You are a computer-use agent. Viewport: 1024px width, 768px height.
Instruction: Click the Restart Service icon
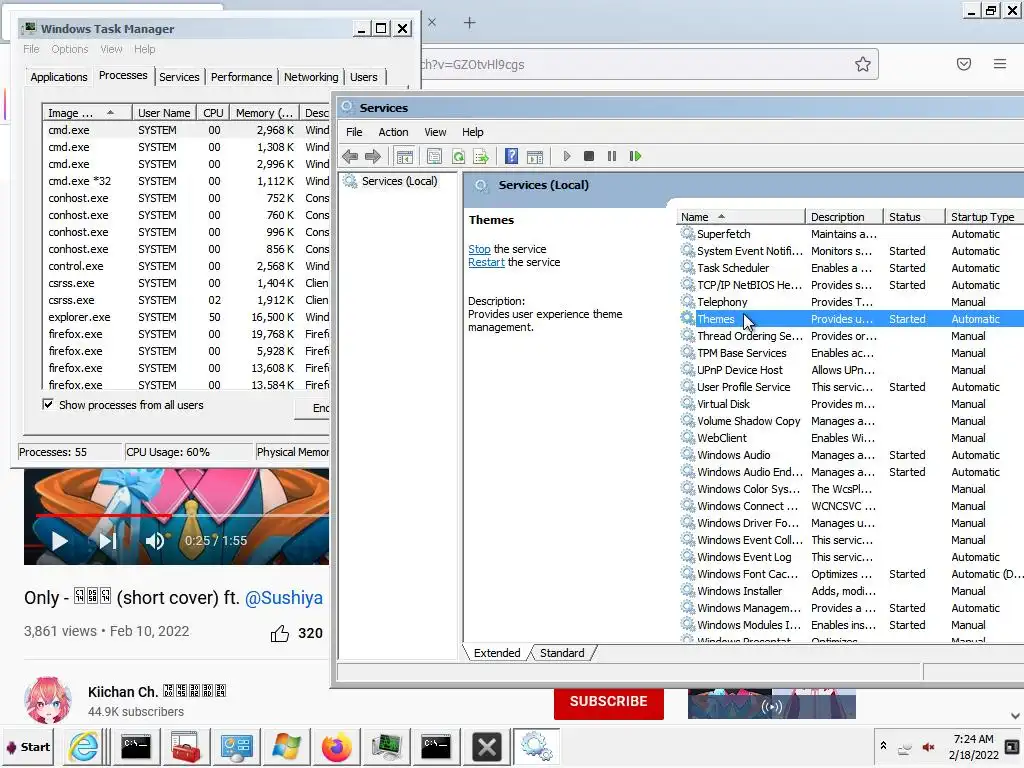635,156
